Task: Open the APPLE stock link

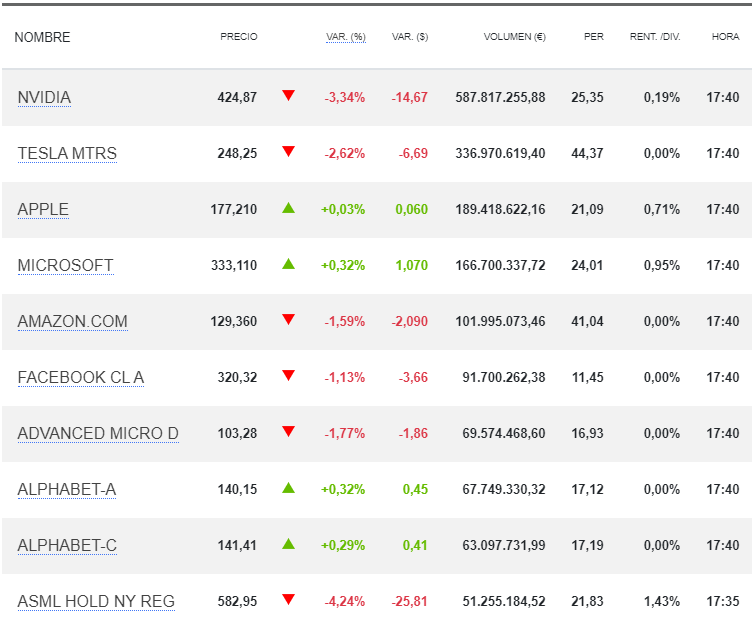Action: tap(43, 209)
